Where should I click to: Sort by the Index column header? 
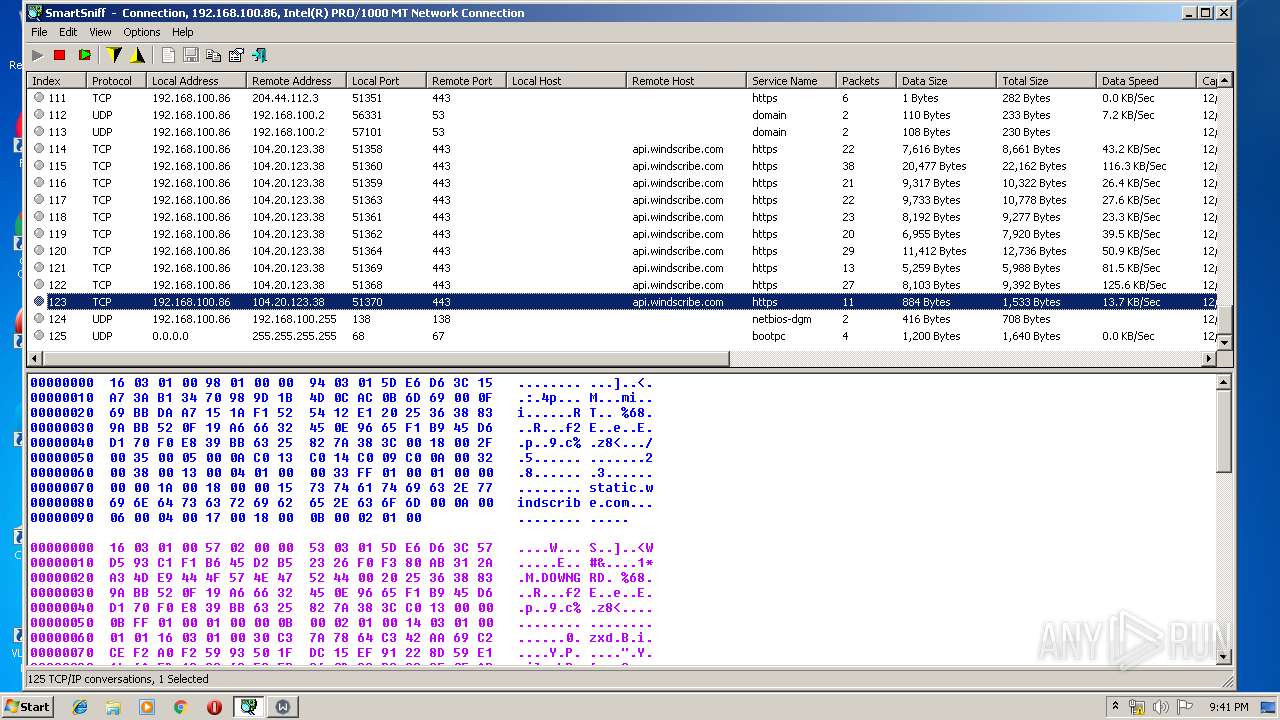(56, 81)
